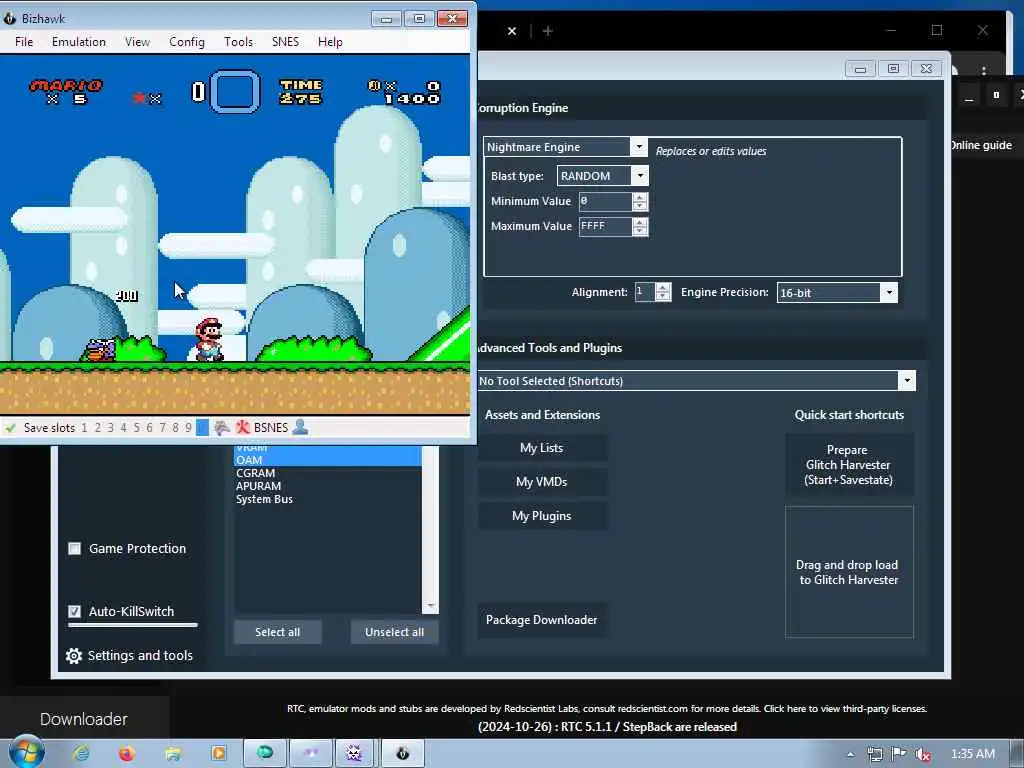Open the SNES menu
The height and width of the screenshot is (768, 1024).
tap(285, 42)
